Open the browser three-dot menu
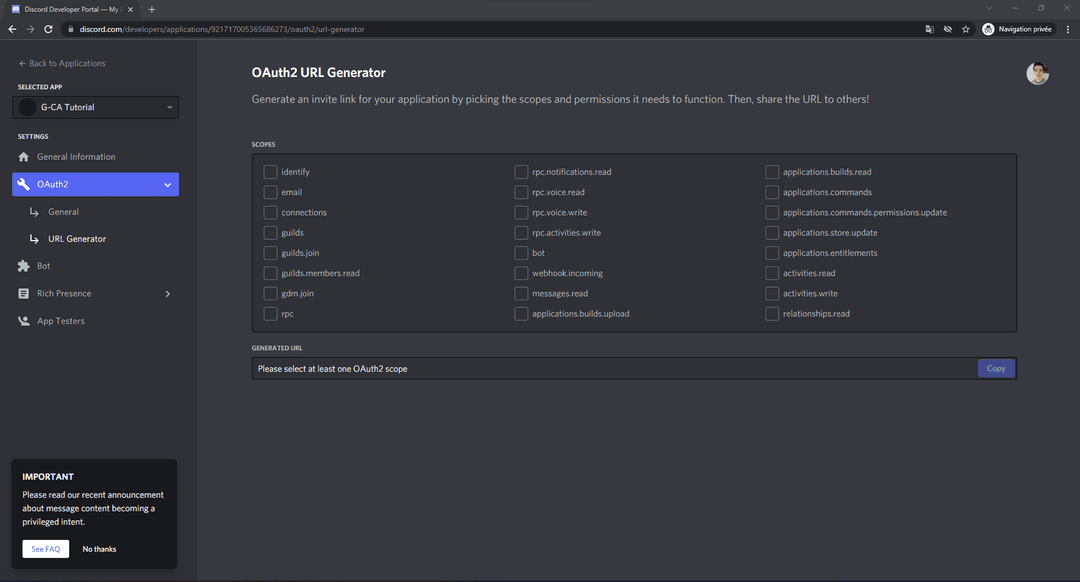Image resolution: width=1080 pixels, height=582 pixels. (1068, 29)
